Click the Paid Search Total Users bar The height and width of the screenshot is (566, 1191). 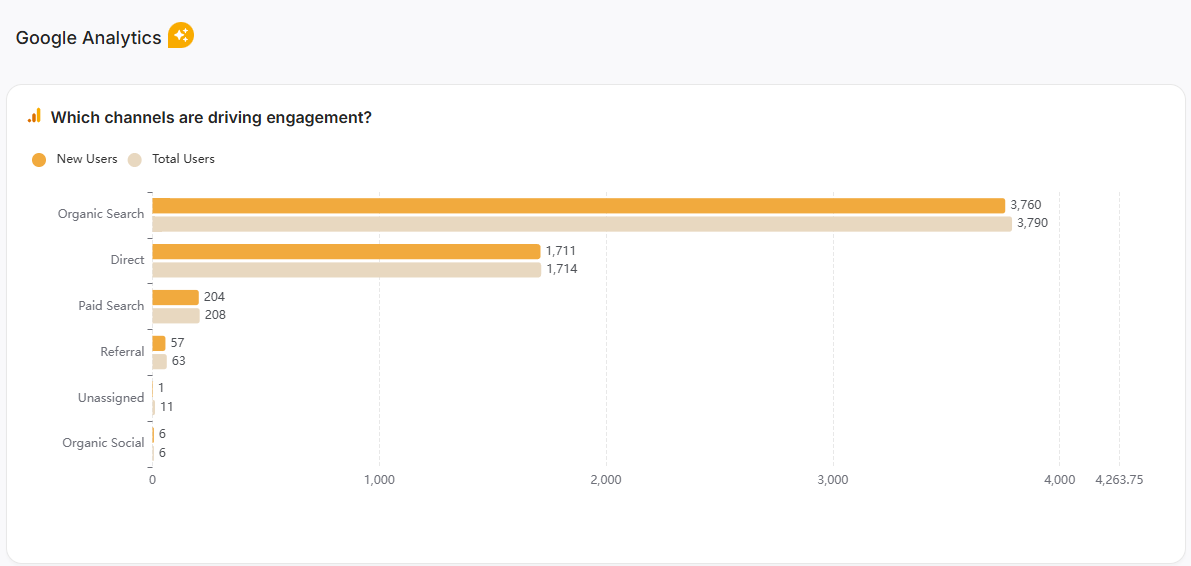coord(176,316)
